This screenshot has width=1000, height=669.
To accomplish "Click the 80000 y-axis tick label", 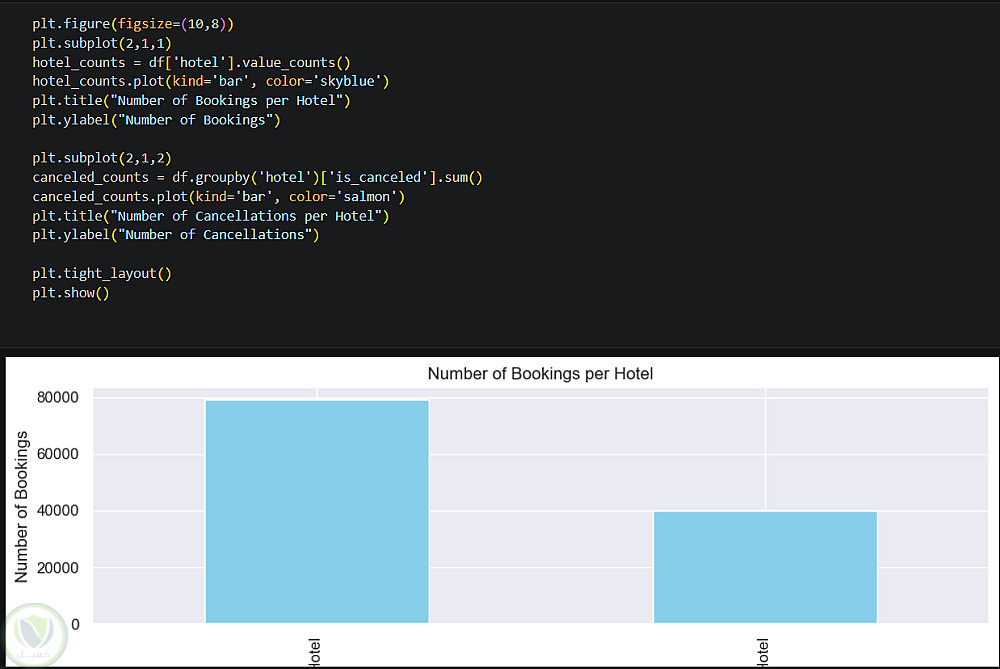I will tap(57, 398).
